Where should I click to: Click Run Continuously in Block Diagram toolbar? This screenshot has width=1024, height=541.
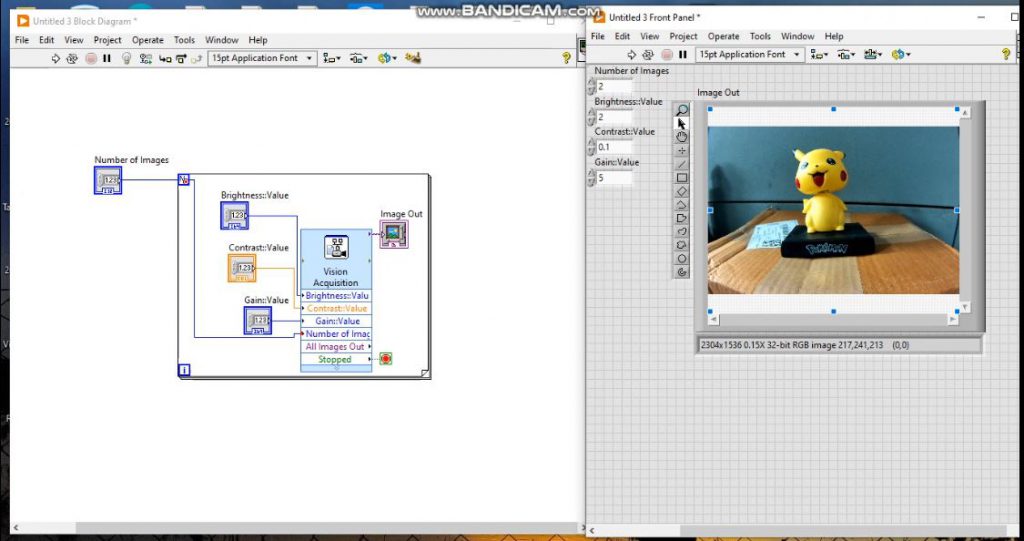tap(72, 58)
